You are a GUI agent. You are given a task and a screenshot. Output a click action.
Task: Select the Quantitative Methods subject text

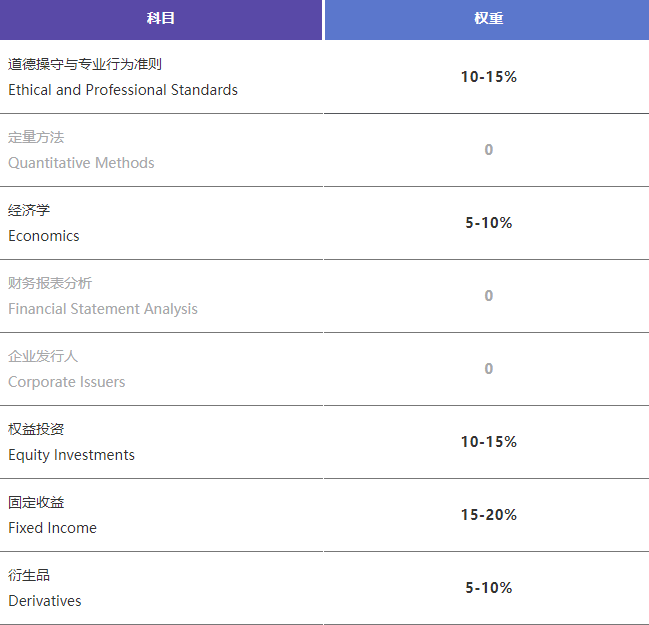(x=81, y=163)
